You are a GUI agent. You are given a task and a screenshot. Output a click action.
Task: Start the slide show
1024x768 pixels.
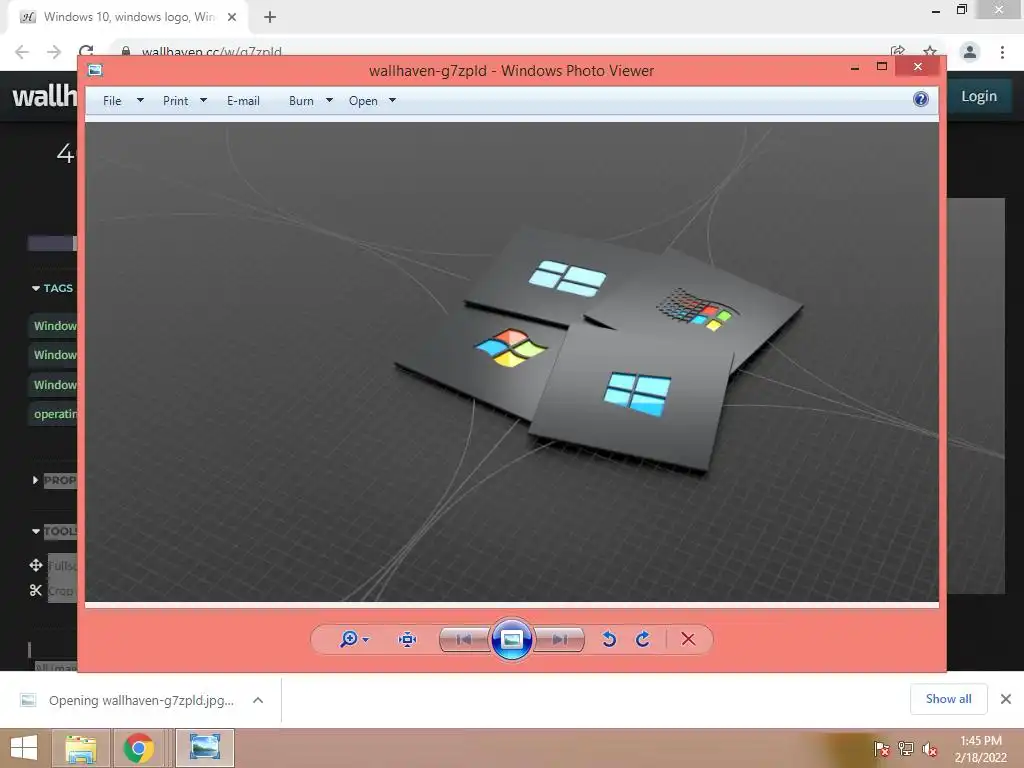pos(511,639)
